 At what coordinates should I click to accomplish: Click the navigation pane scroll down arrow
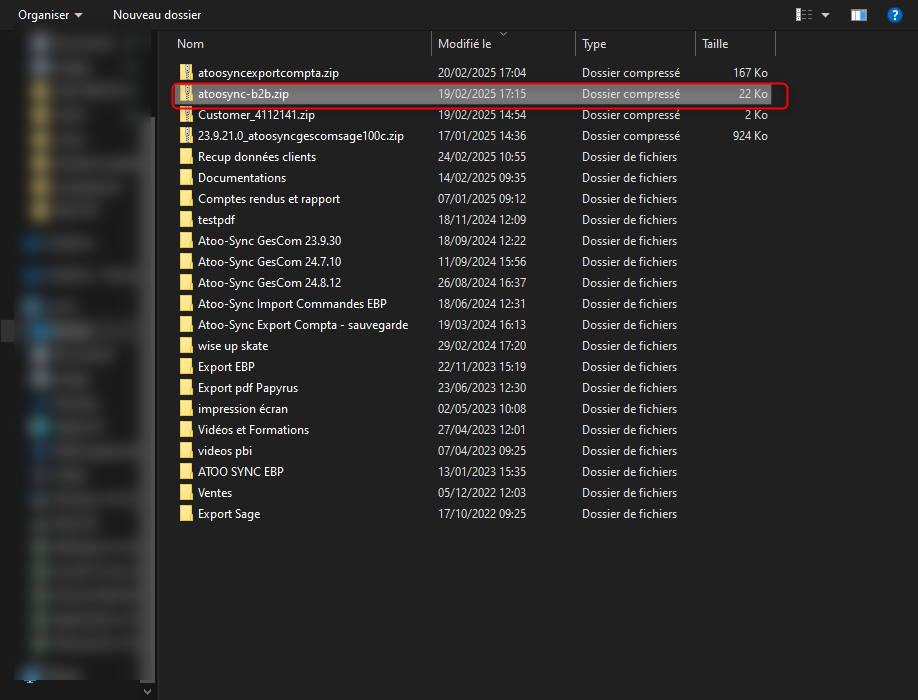[148, 692]
